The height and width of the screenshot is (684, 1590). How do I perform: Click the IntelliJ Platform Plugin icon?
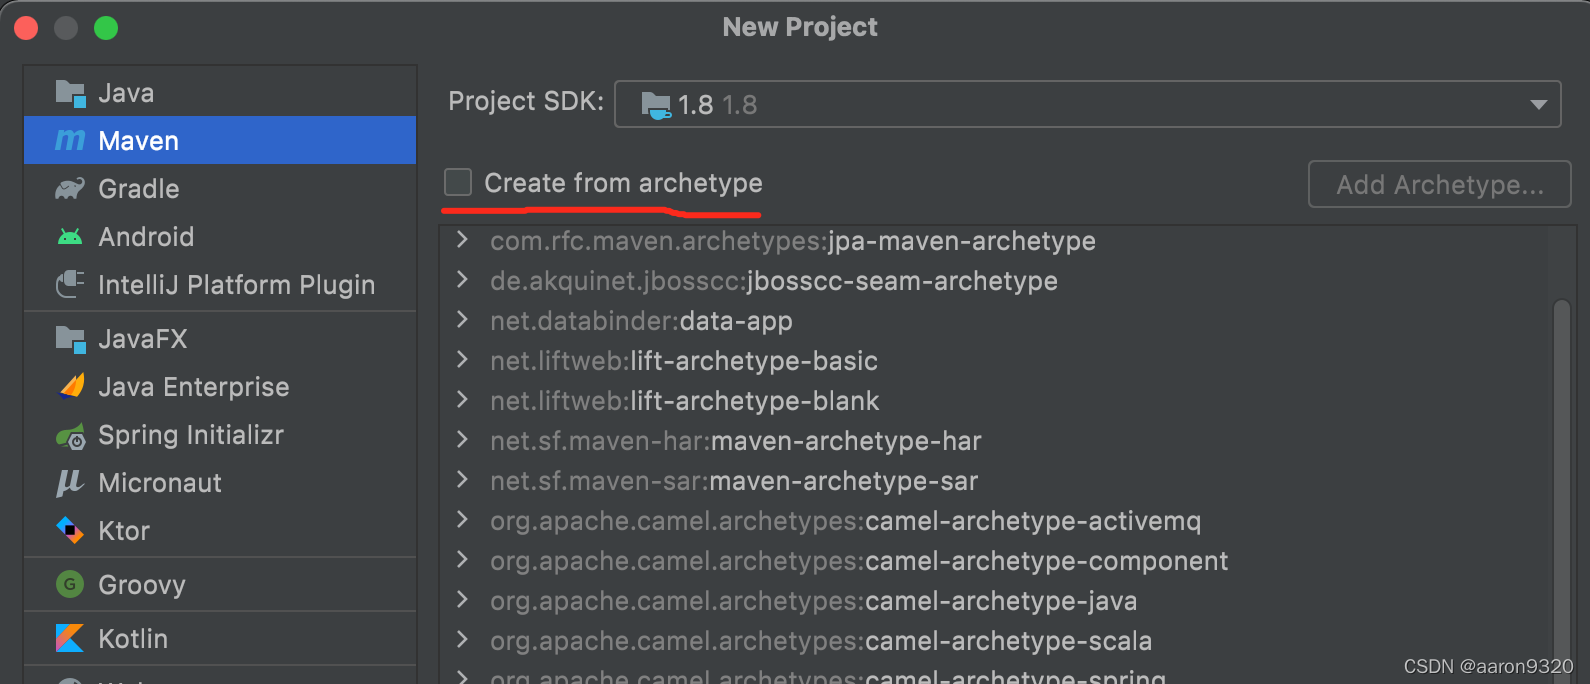70,285
